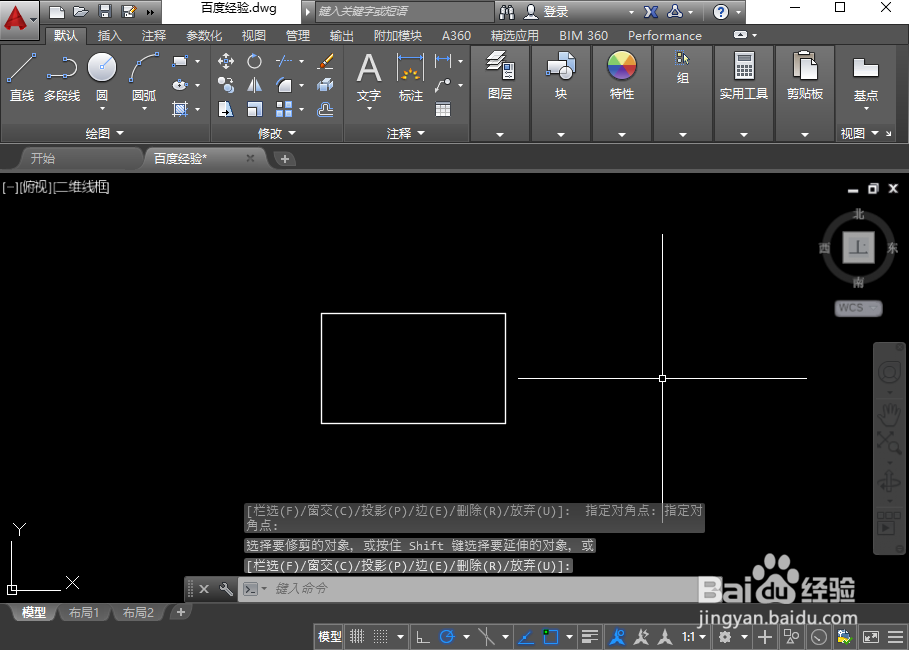Select the 文字 (Text) annotation tool
This screenshot has width=909, height=650.
point(369,77)
